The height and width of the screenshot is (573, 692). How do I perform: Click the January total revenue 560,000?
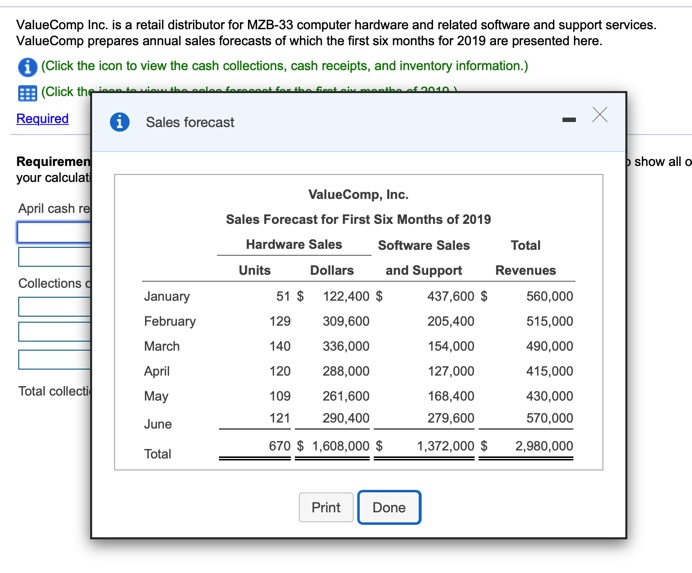click(x=549, y=296)
